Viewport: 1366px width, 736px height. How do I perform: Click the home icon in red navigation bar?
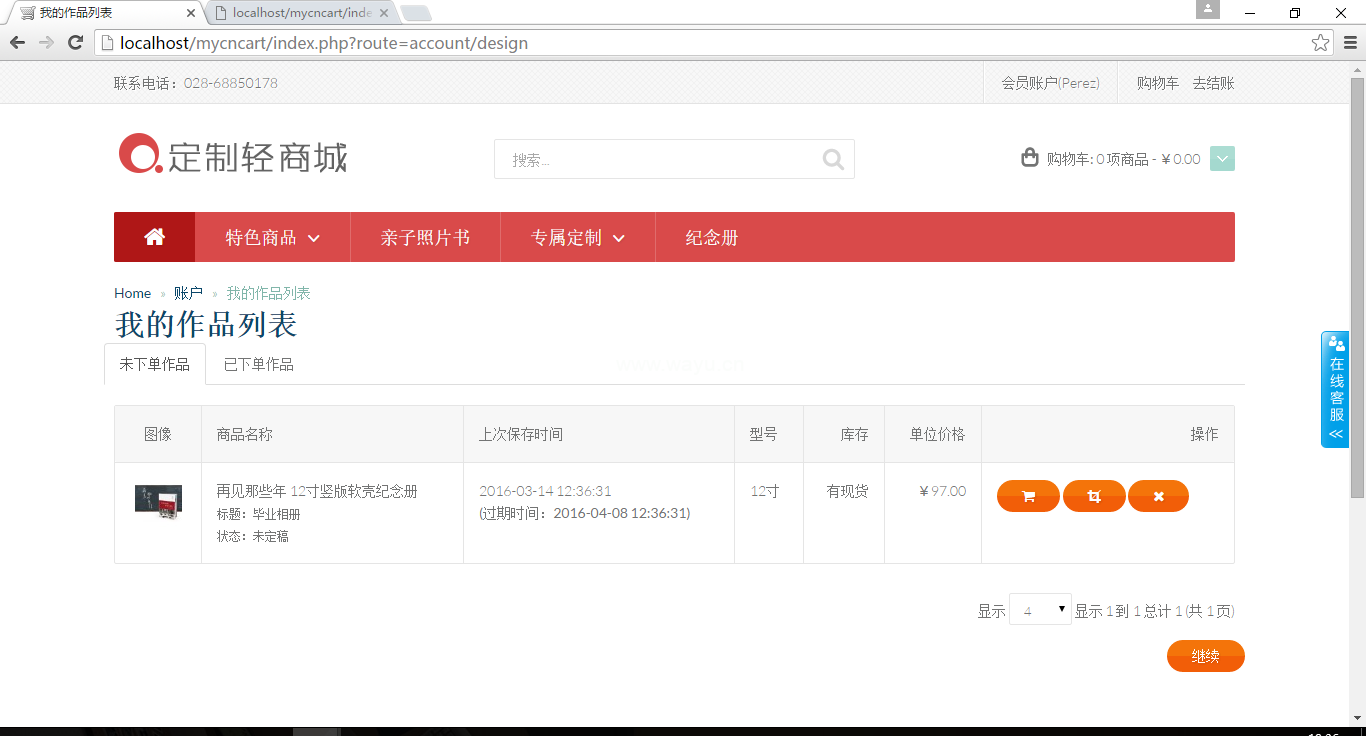(154, 237)
